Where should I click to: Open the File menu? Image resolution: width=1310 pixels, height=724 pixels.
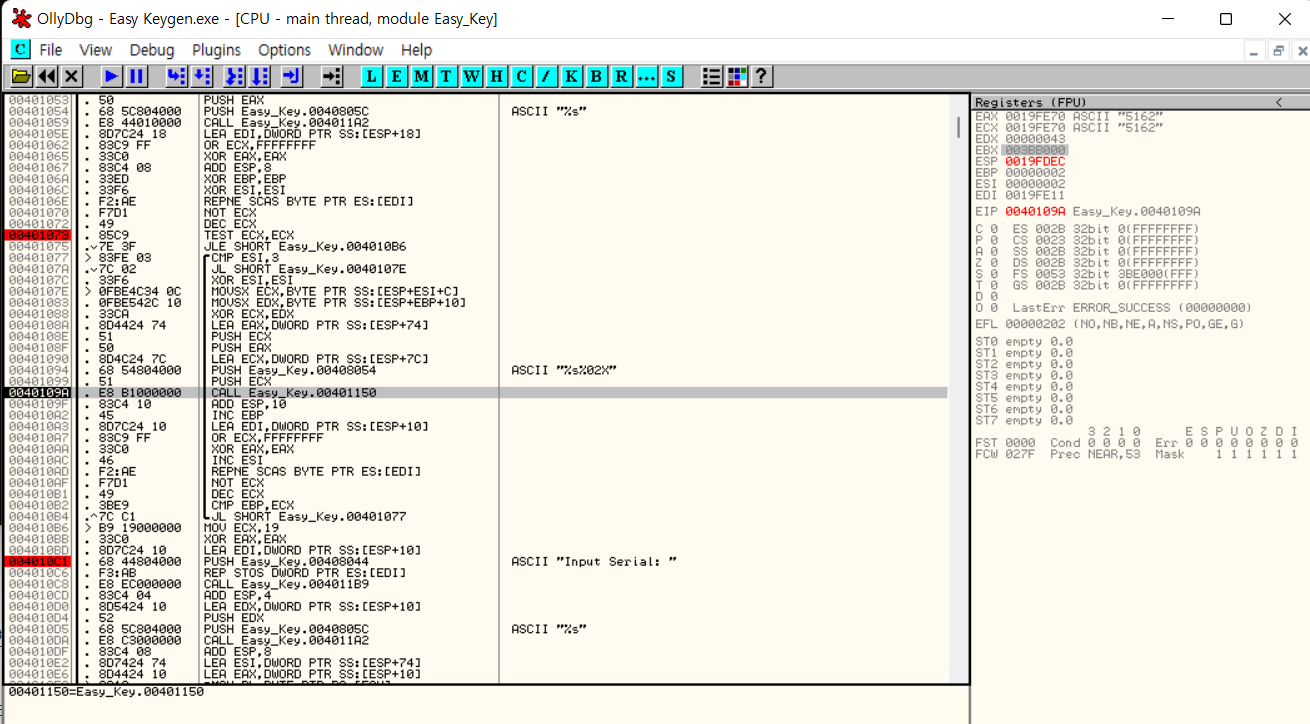click(x=50, y=50)
